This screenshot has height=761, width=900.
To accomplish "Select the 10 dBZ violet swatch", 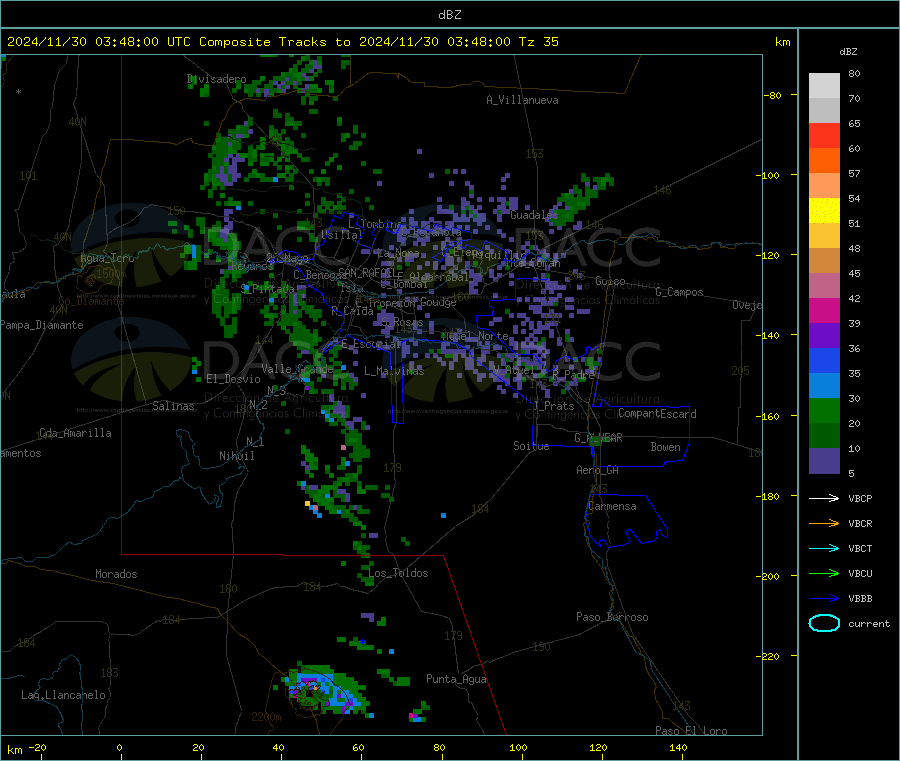I will pyautogui.click(x=824, y=460).
